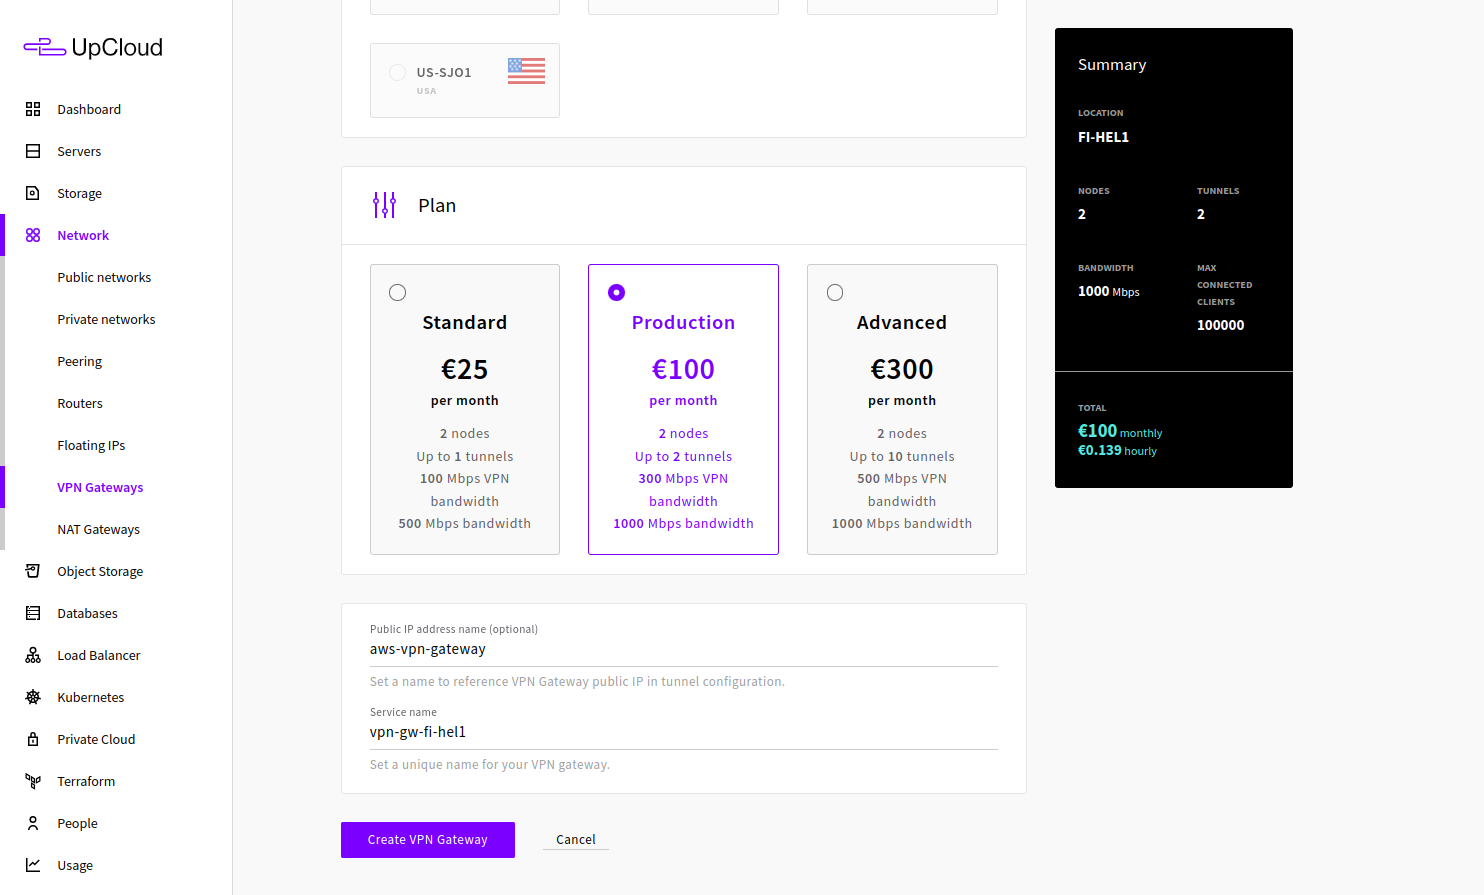This screenshot has width=1484, height=895.
Task: Select the US-SJO1 location radio button
Action: coord(397,72)
